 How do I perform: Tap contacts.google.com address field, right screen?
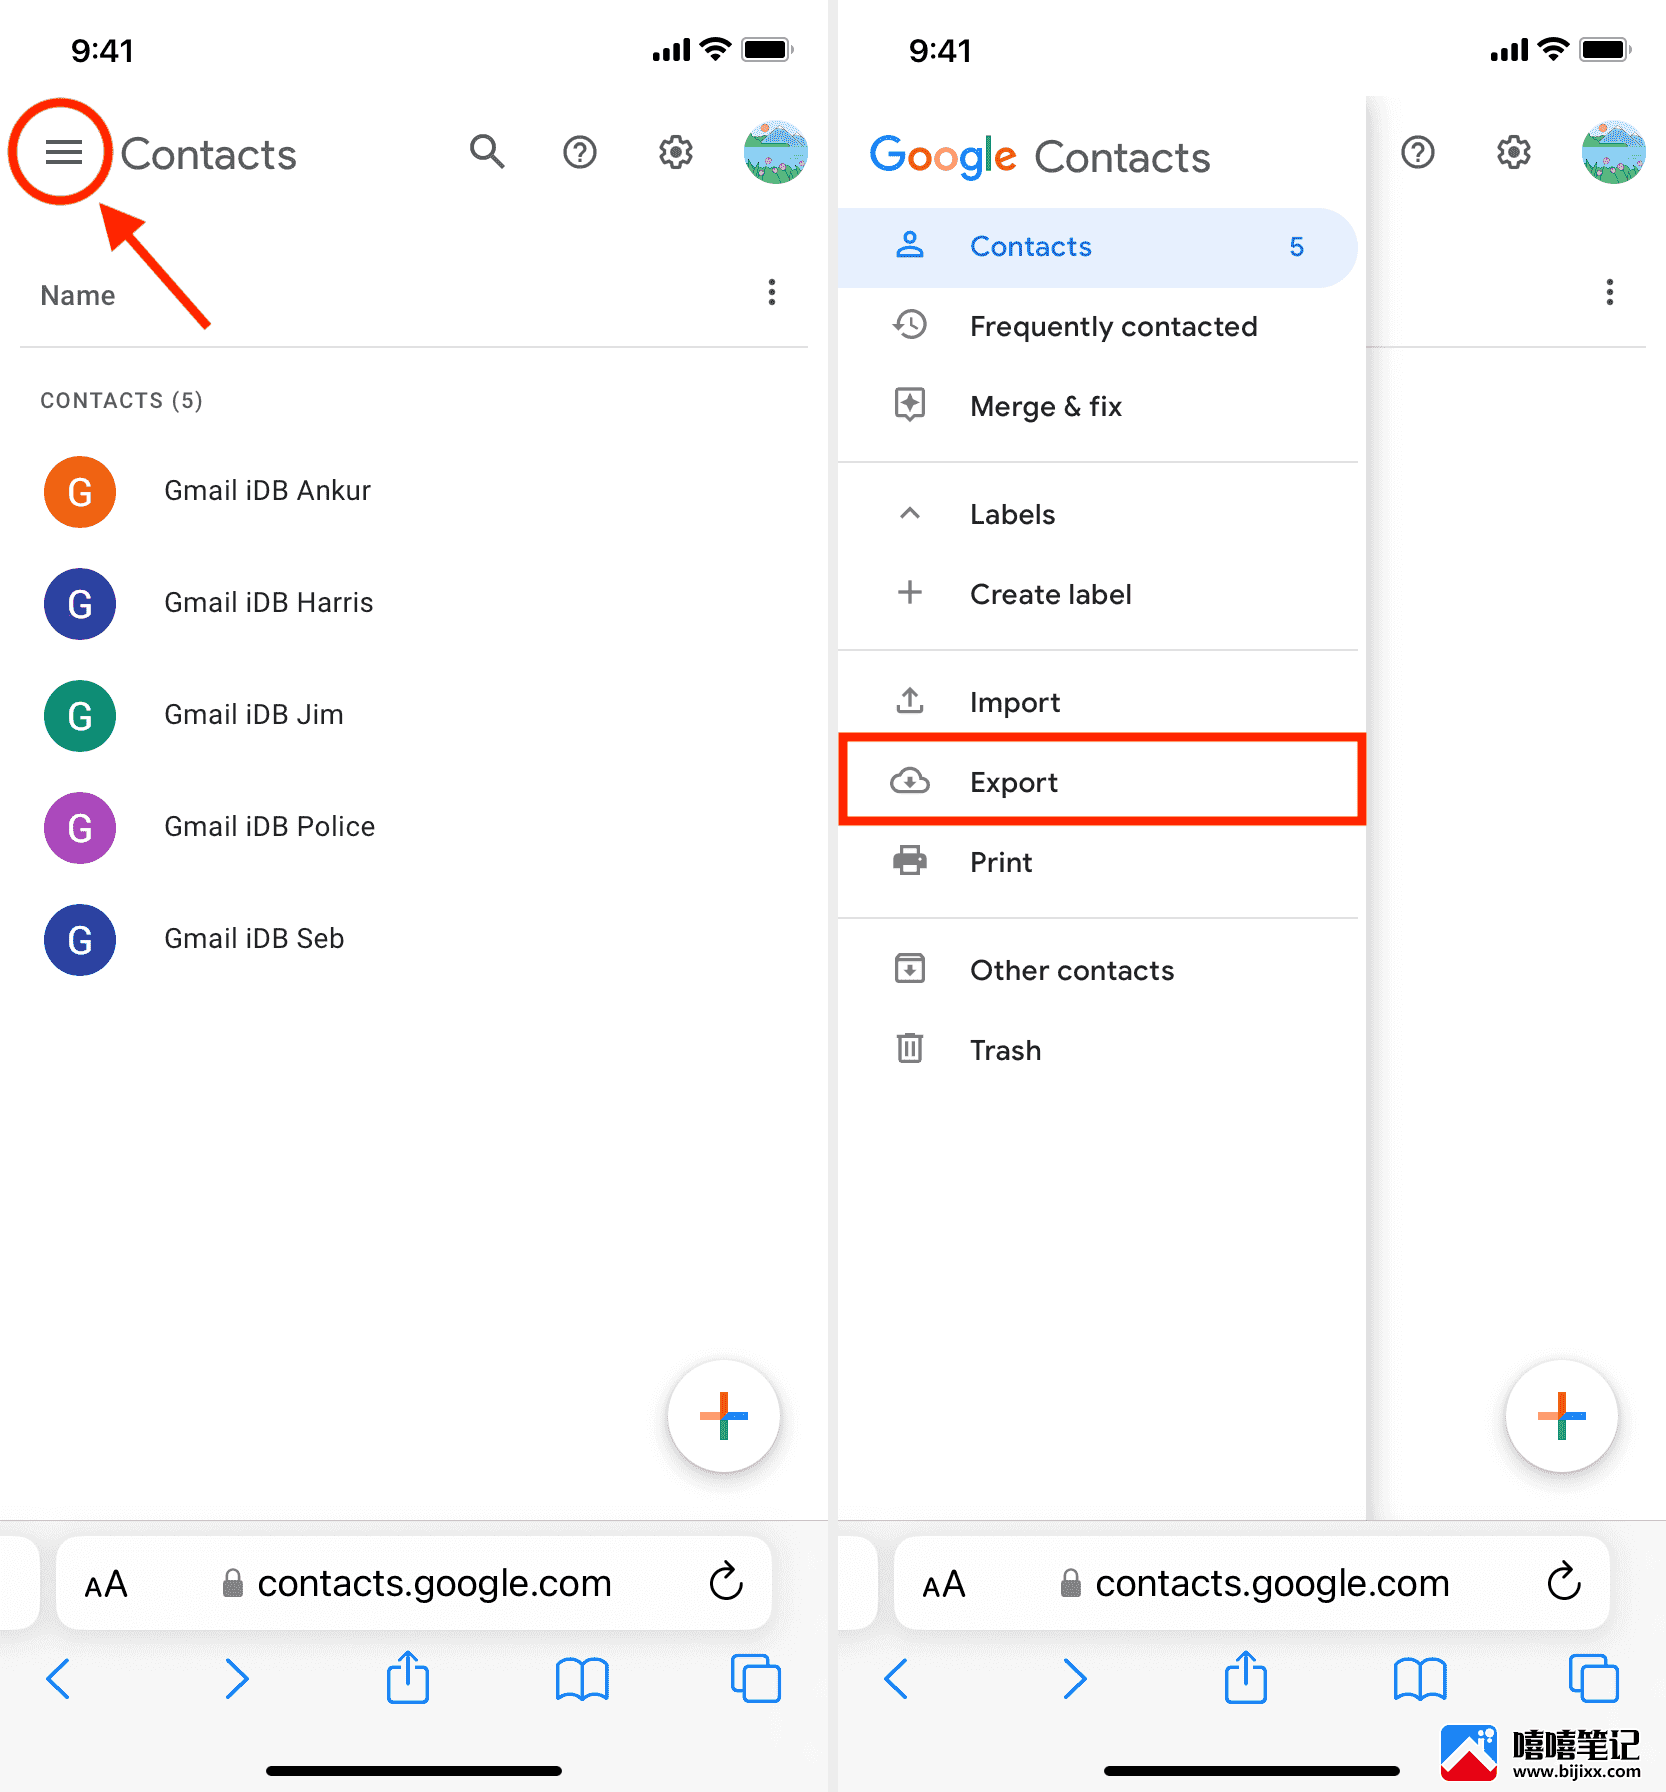pos(1252,1584)
